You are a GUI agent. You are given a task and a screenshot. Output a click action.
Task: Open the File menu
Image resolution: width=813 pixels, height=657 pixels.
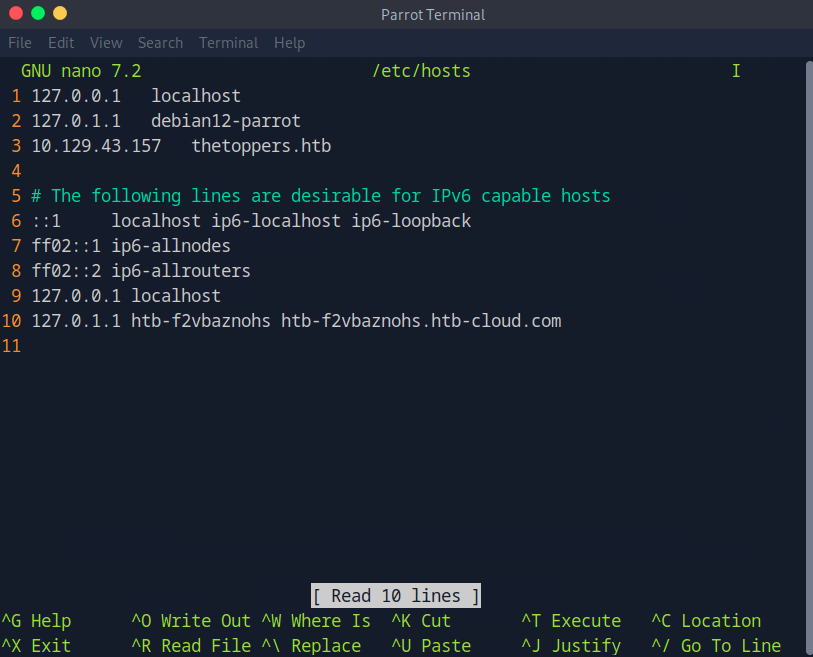(20, 43)
